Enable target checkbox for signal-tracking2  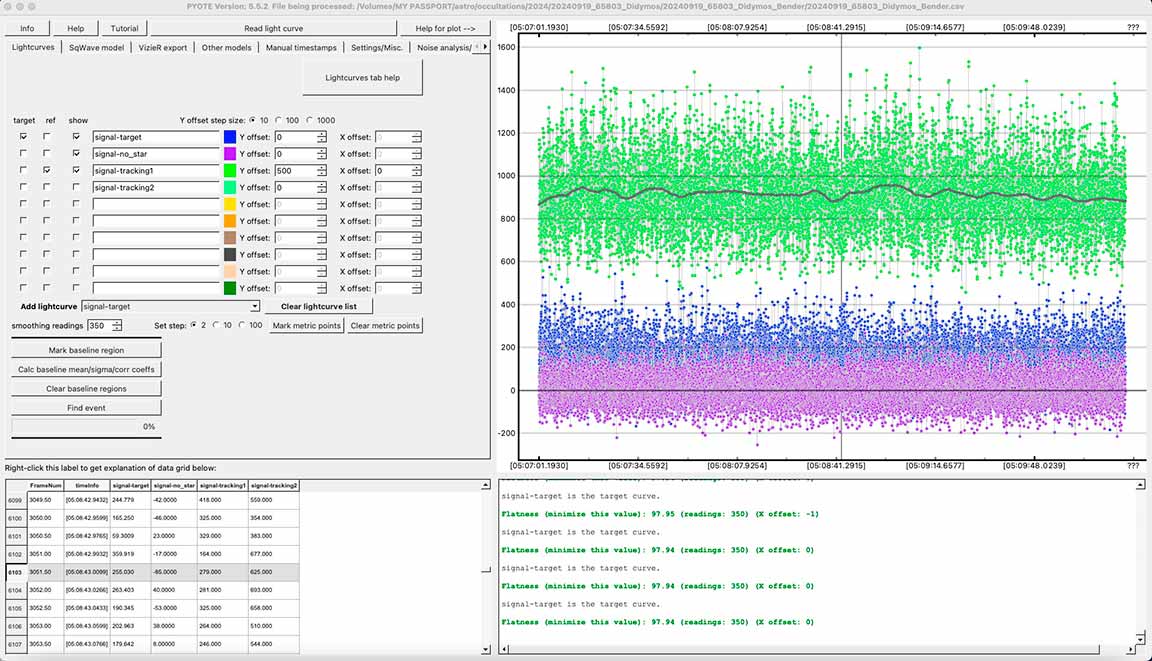tap(24, 187)
